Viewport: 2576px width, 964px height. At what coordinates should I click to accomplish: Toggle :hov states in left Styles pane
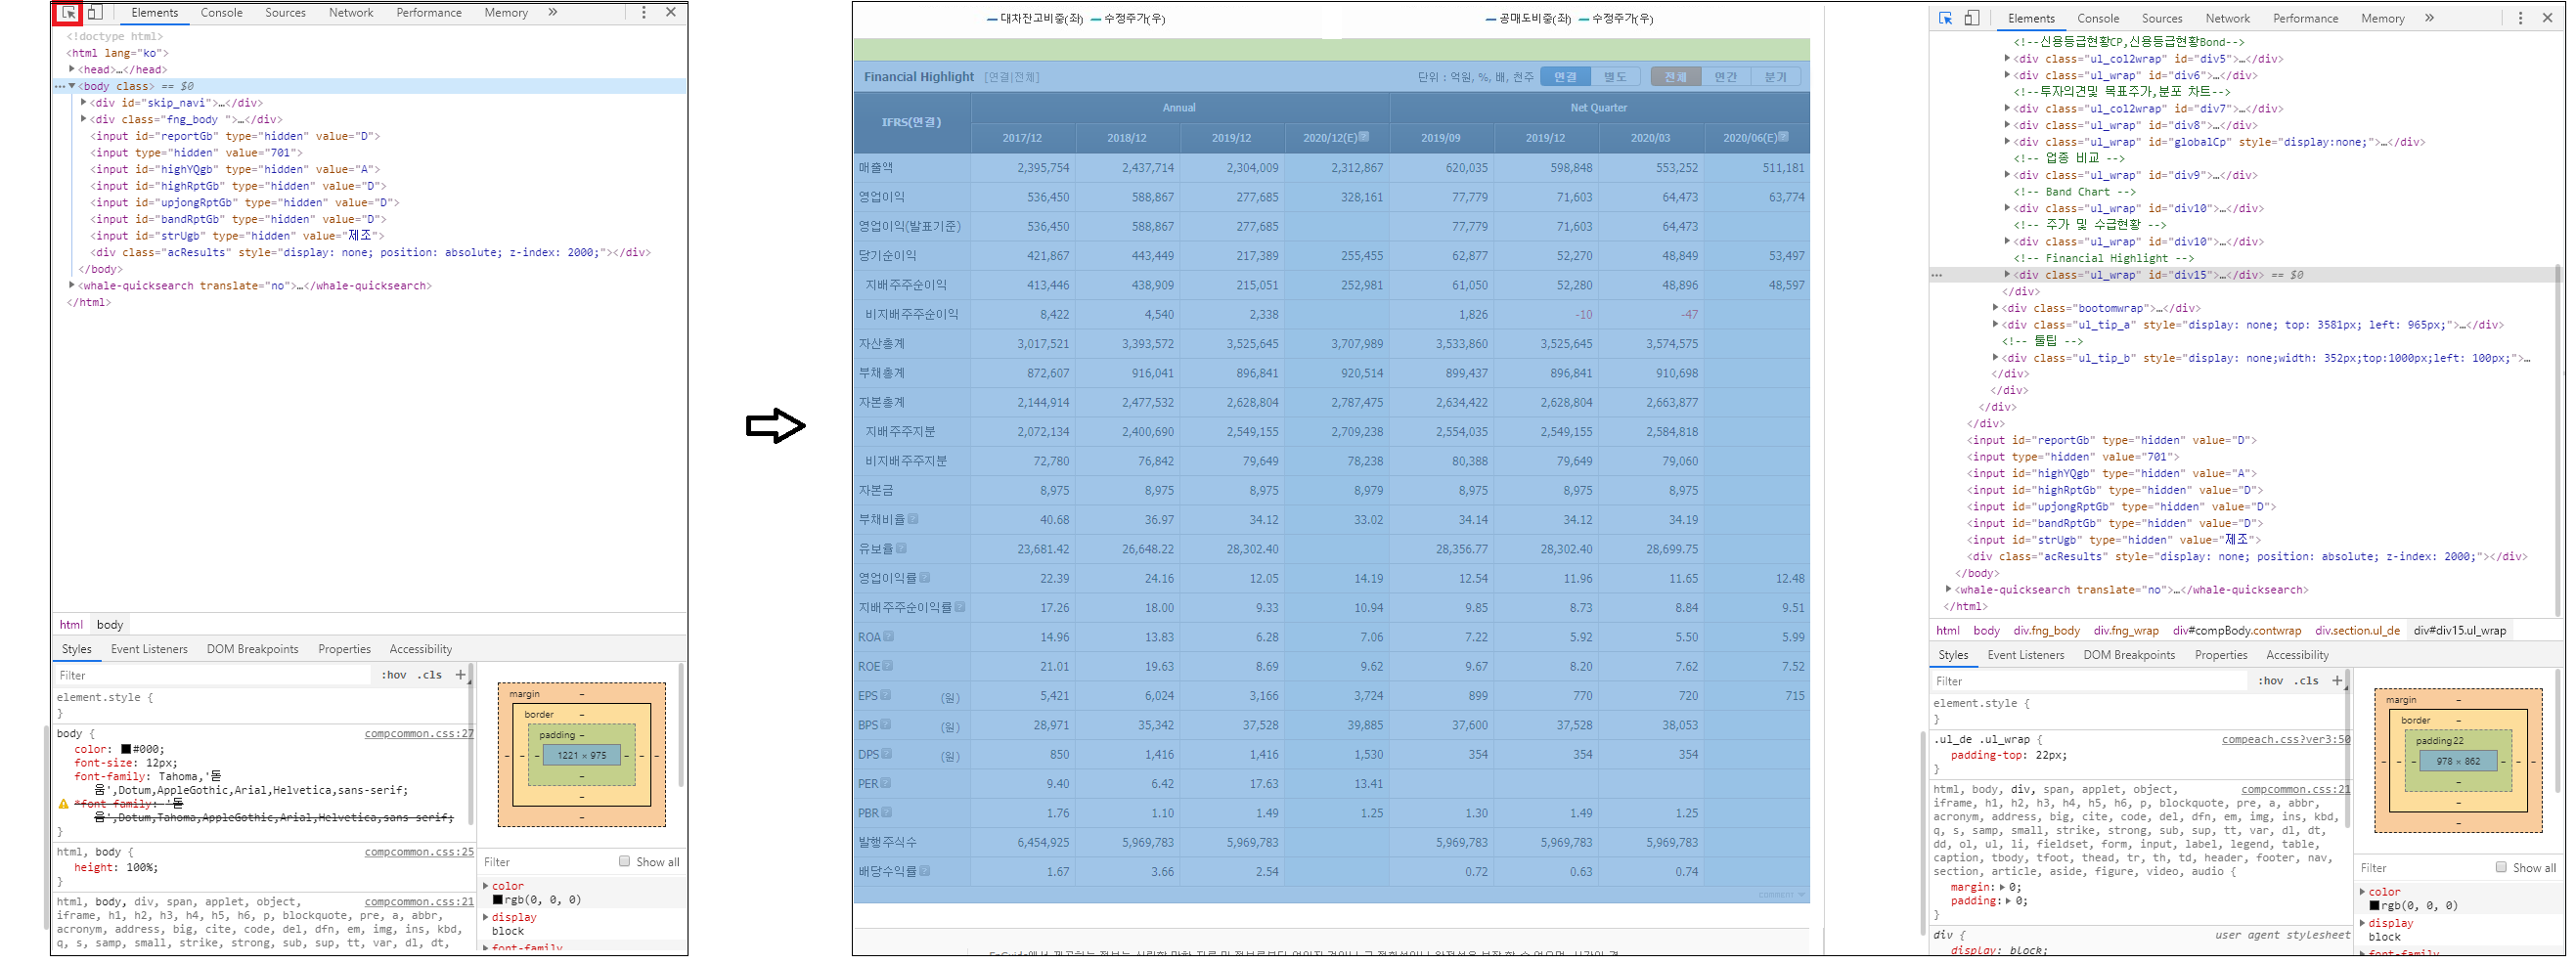click(394, 675)
